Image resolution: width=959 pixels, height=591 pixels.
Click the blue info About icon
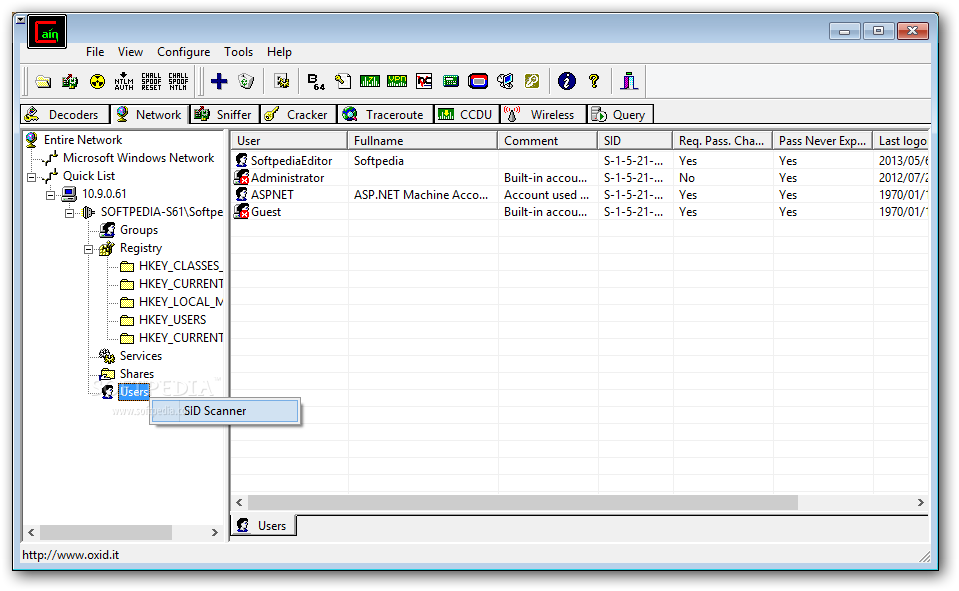567,81
